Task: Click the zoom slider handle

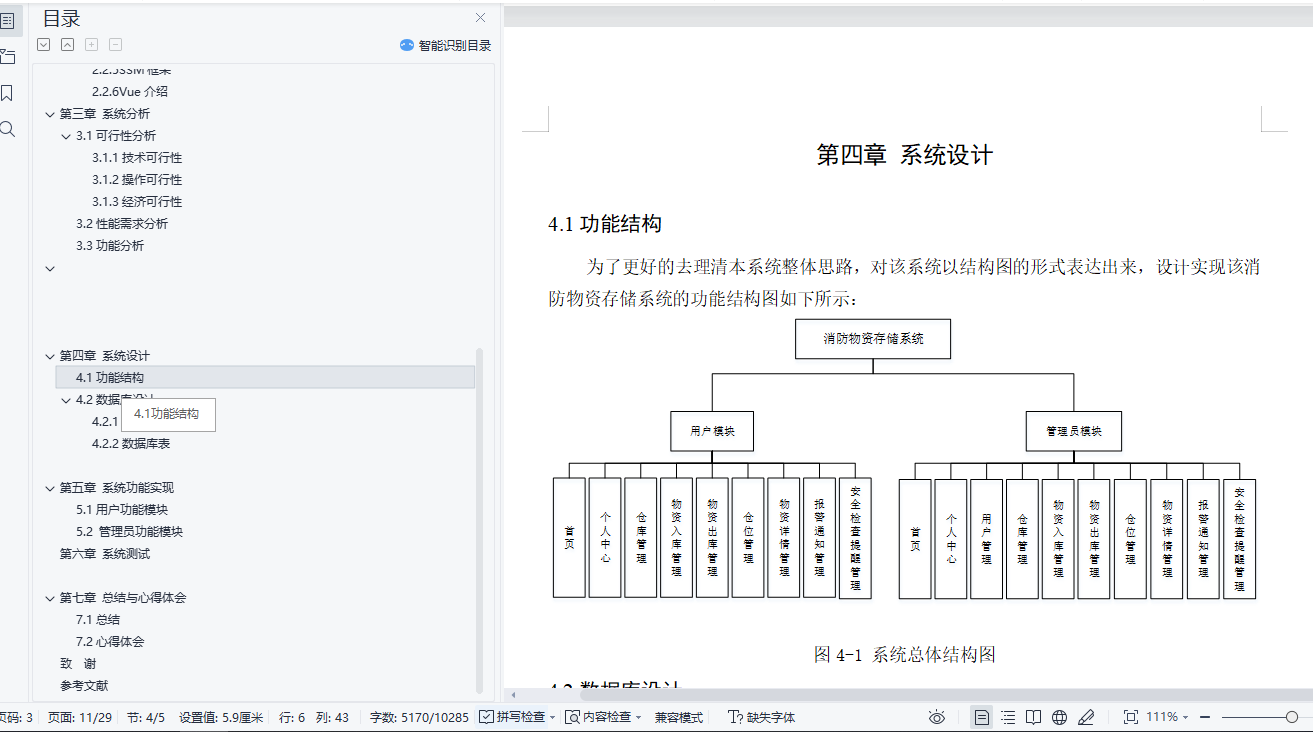Action: [x=1292, y=717]
